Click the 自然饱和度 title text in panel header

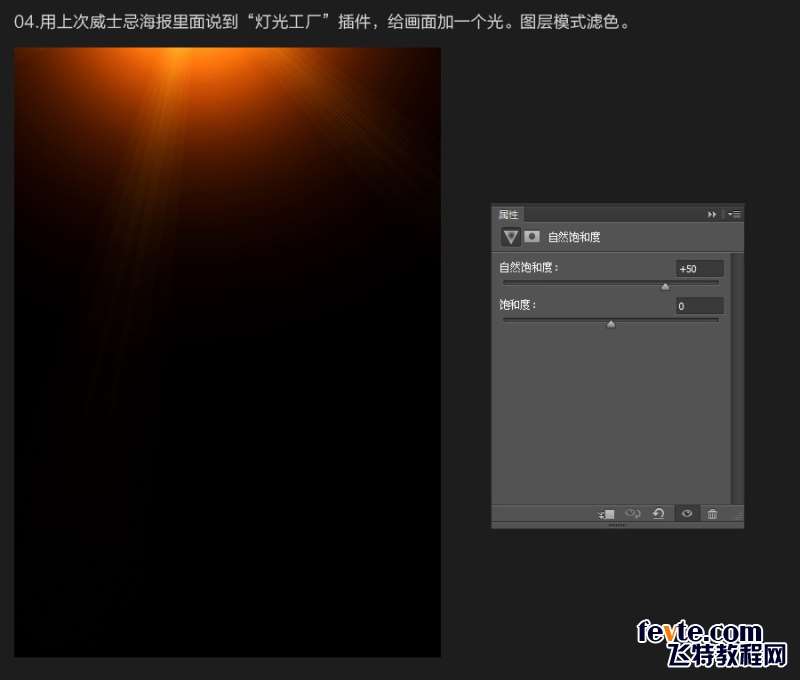click(x=574, y=237)
